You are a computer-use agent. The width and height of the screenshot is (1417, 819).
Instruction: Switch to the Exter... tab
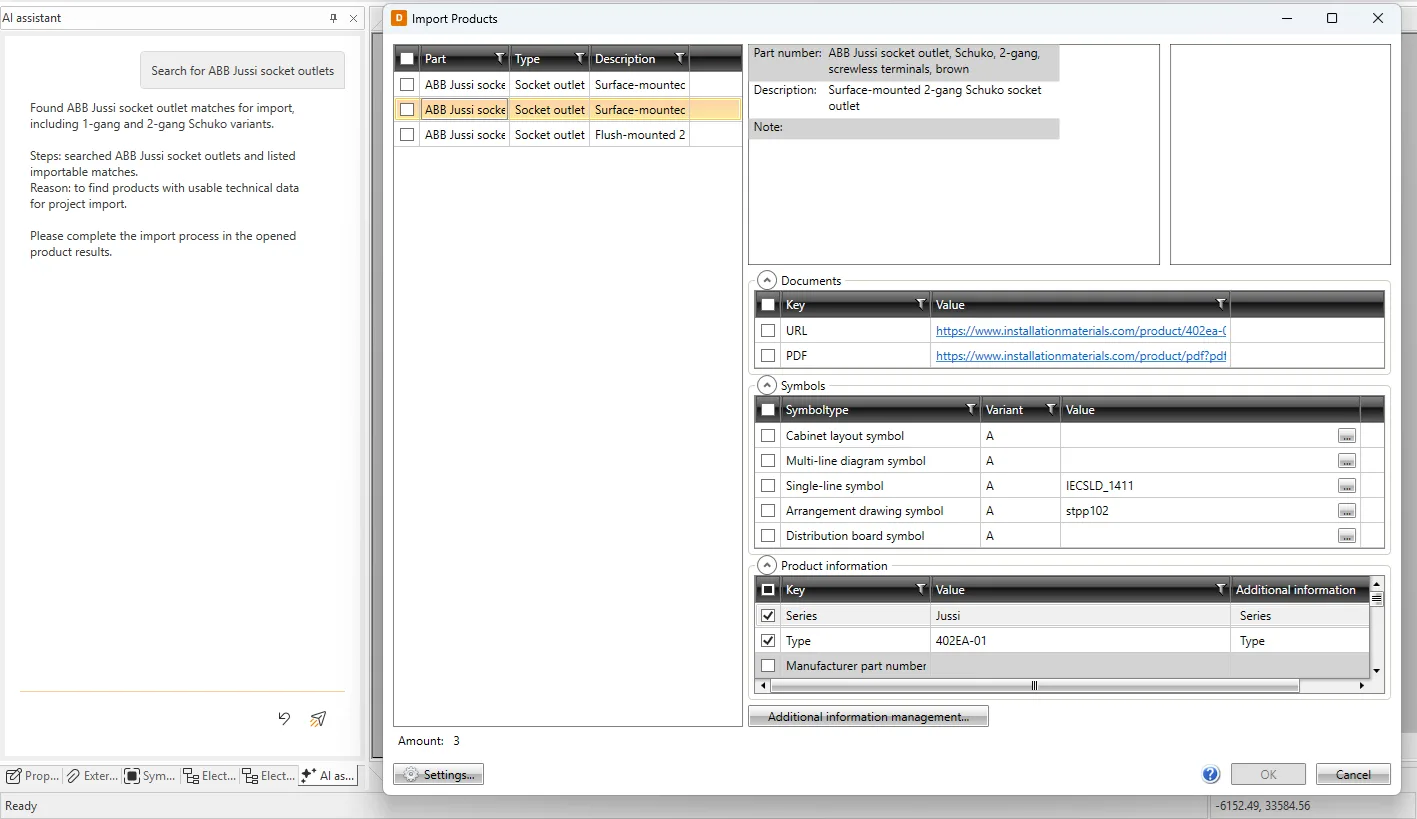[91, 776]
